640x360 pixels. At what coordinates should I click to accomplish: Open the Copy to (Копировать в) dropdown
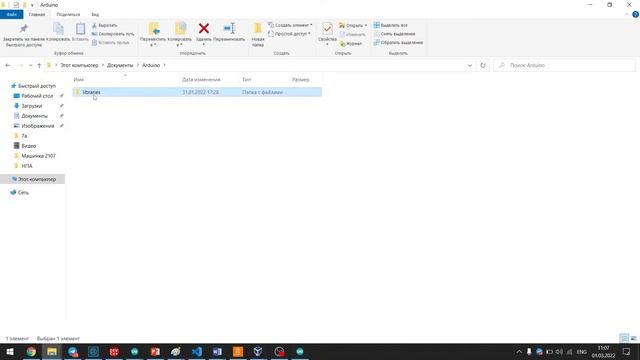click(180, 35)
